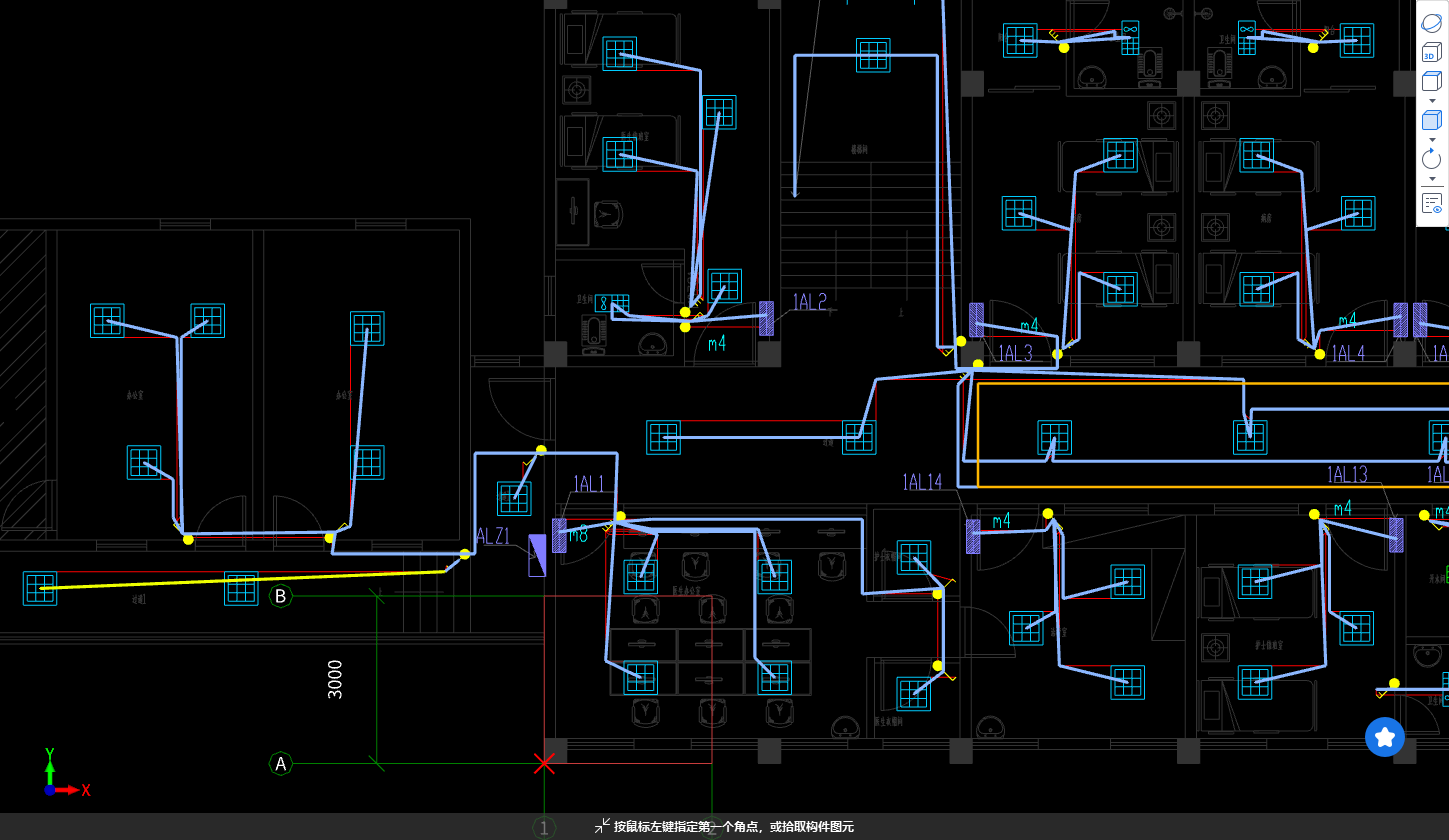Activate the orbit view tool

point(1431,25)
